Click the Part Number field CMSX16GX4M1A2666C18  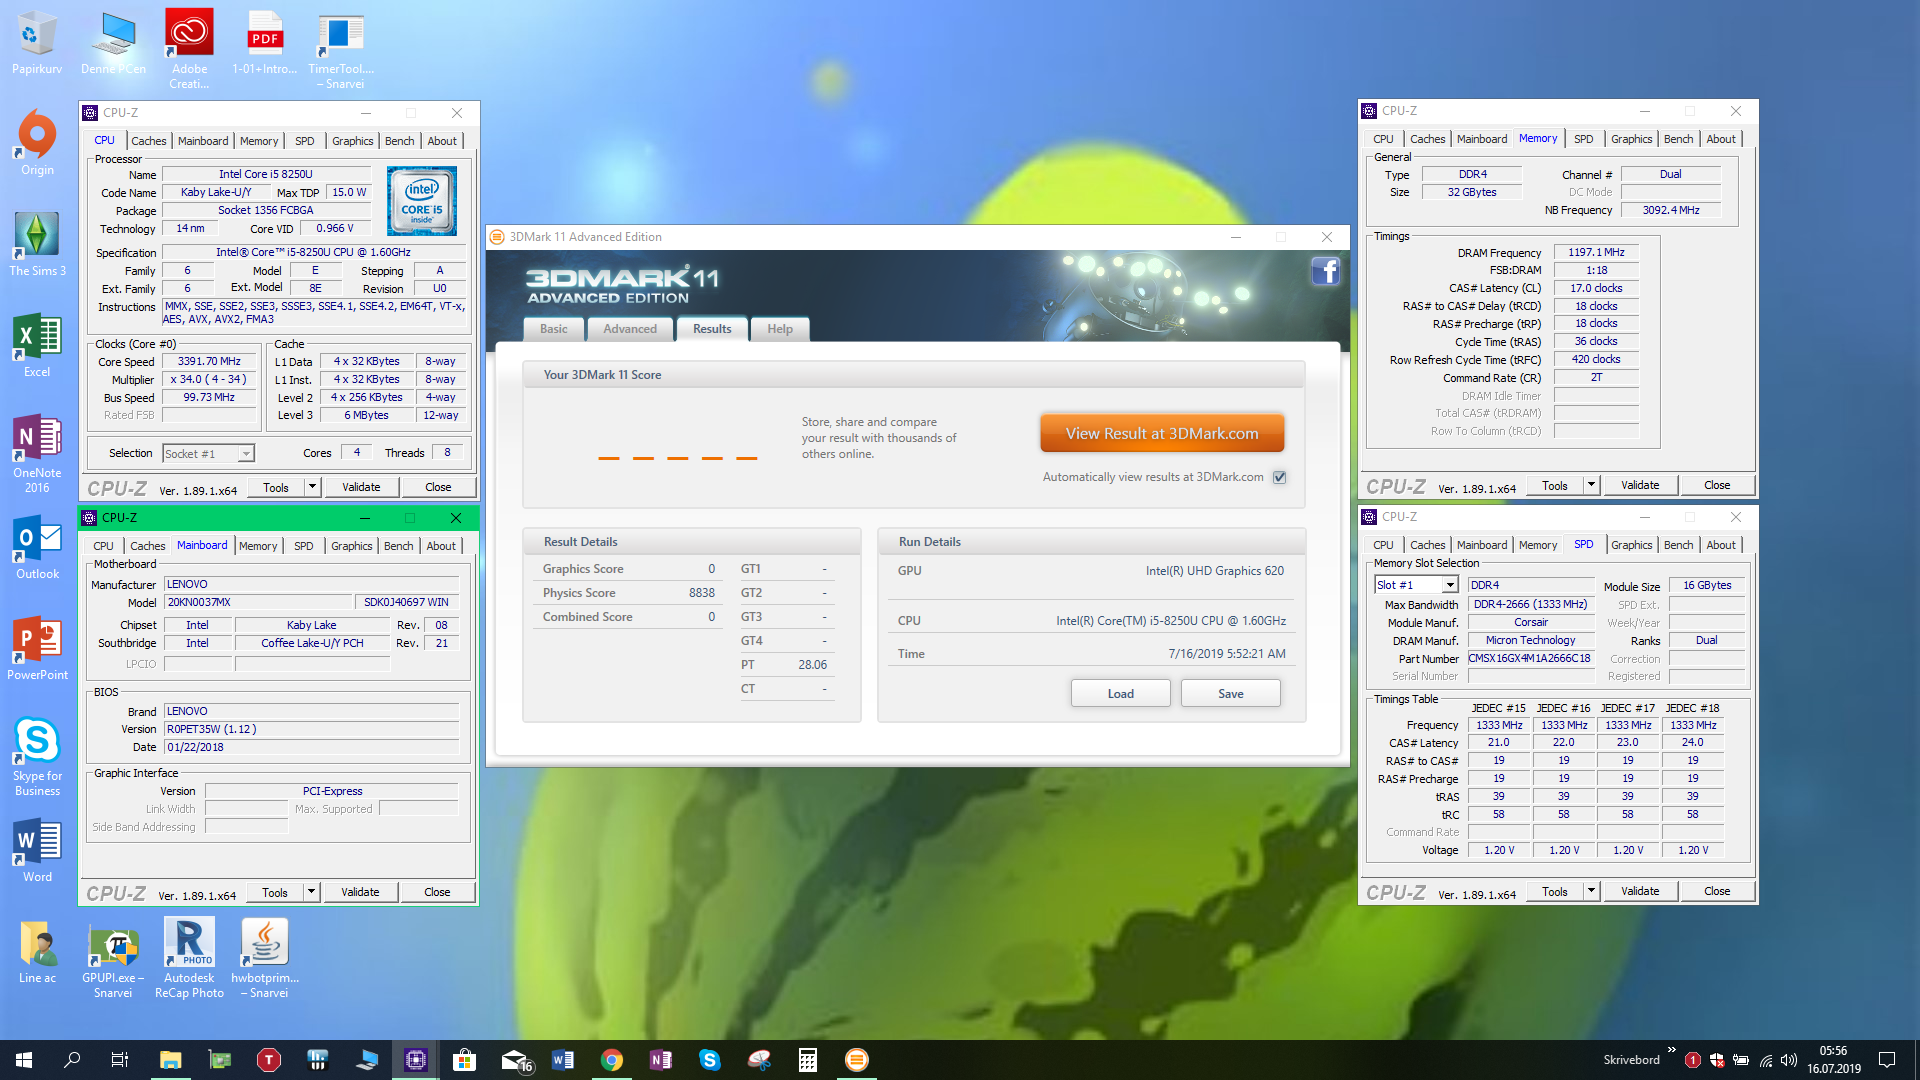(x=1529, y=658)
